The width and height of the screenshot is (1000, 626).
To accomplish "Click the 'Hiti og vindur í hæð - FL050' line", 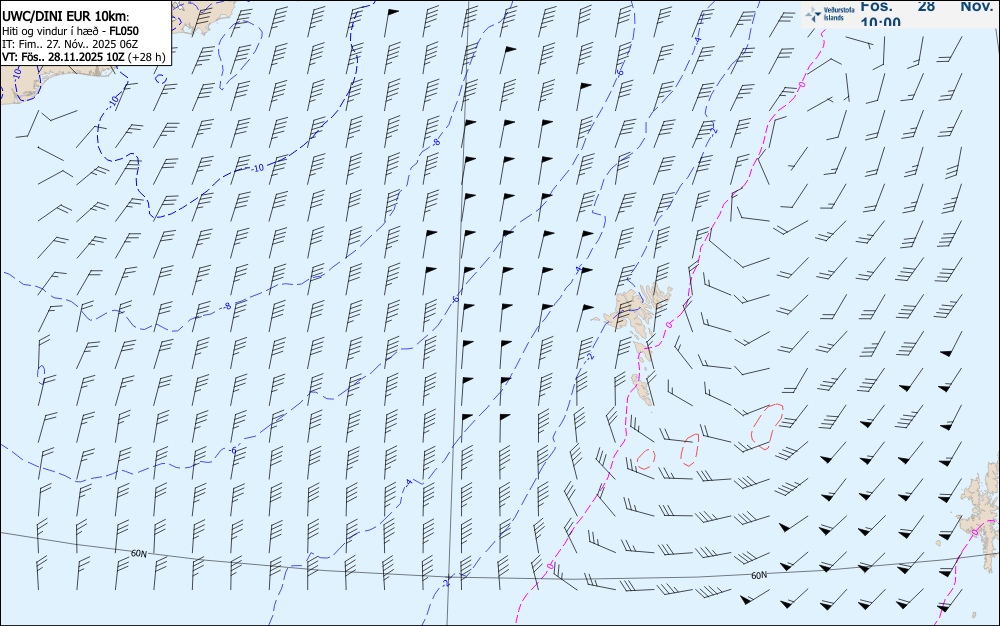I will [x=70, y=31].
